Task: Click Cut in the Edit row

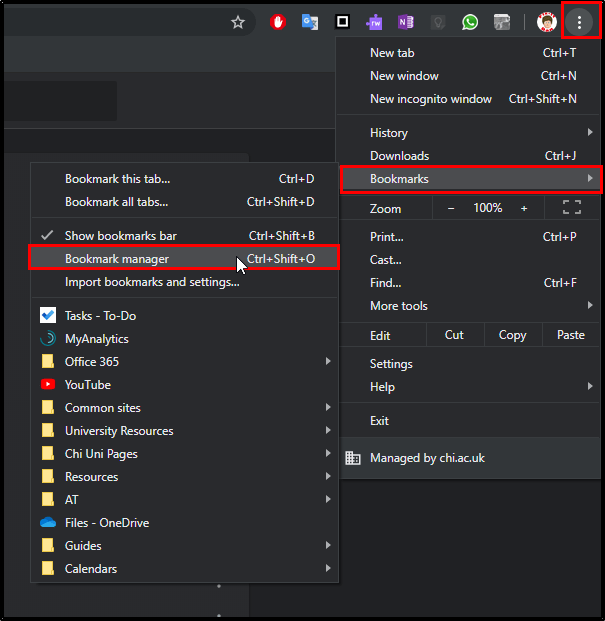Action: (x=454, y=335)
